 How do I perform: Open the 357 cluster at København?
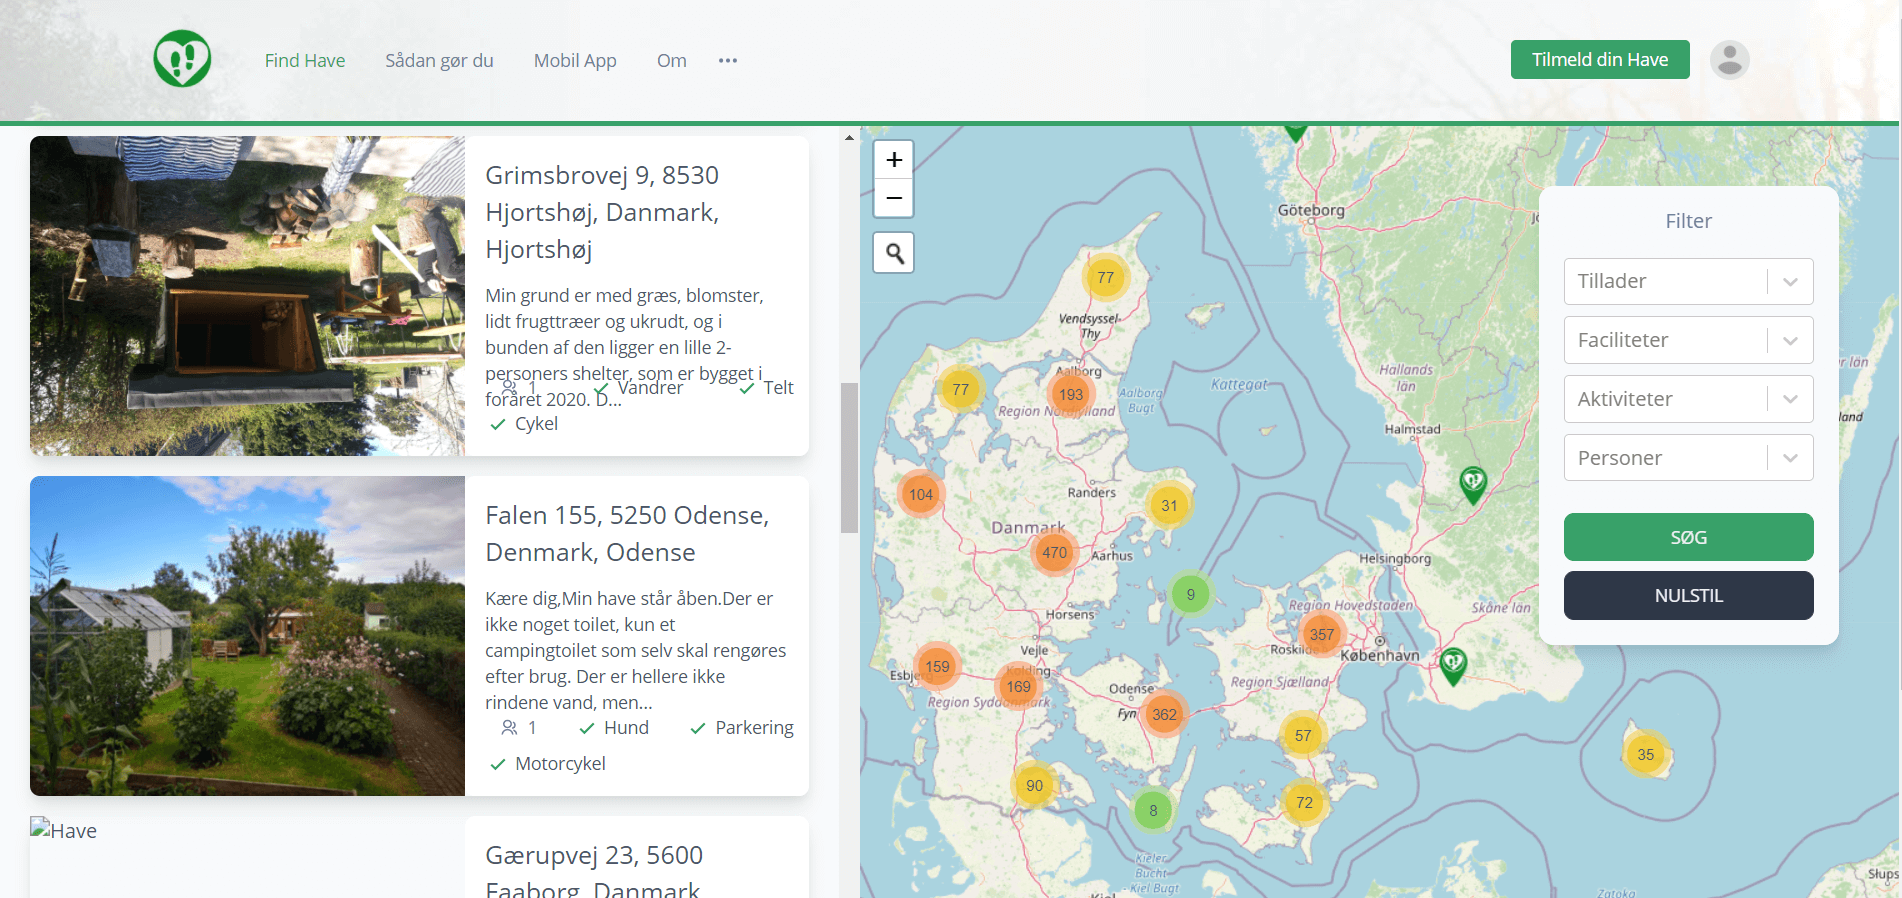point(1322,634)
